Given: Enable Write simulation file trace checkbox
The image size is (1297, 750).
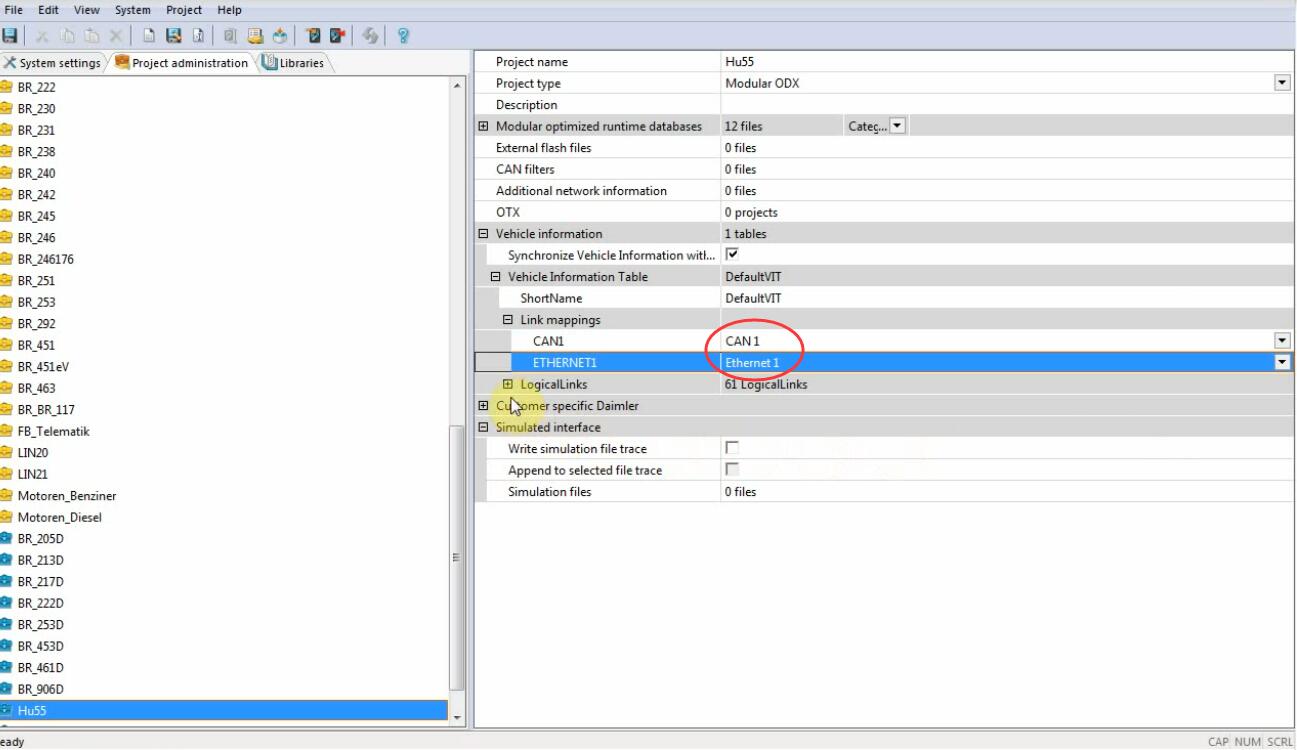Looking at the screenshot, I should pyautogui.click(x=732, y=448).
